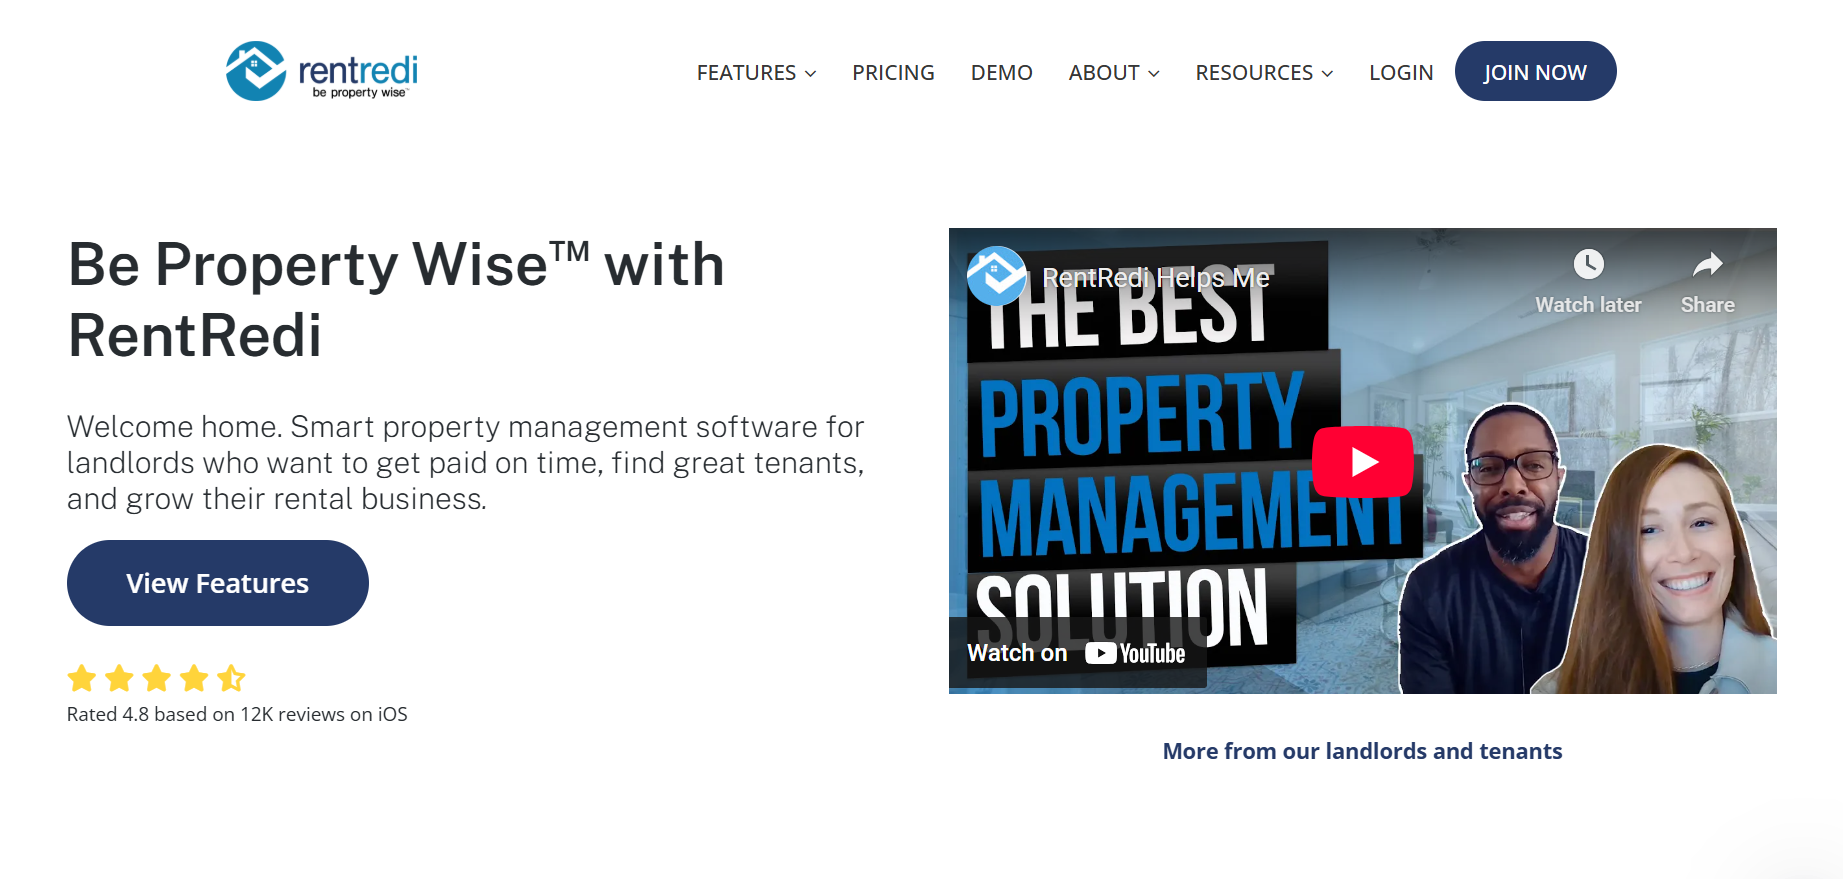Click the five-star rating icons
The image size is (1843, 879).
pyautogui.click(x=156, y=678)
